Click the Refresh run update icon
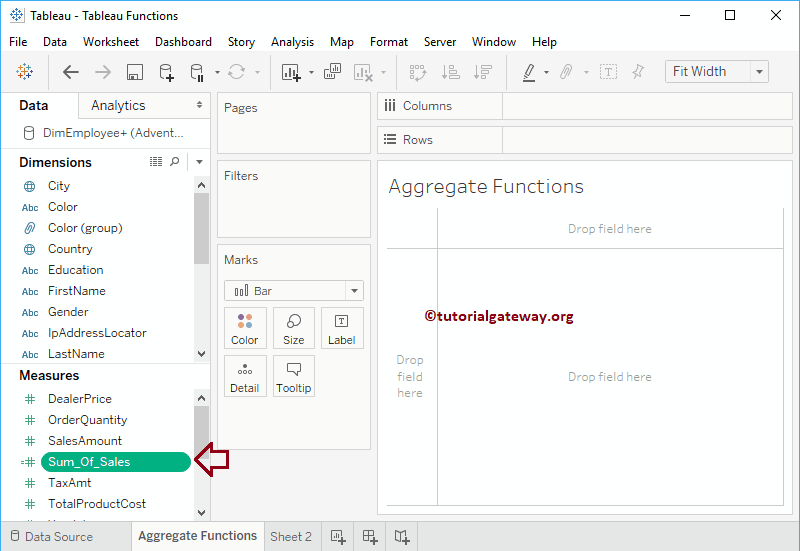 (236, 72)
